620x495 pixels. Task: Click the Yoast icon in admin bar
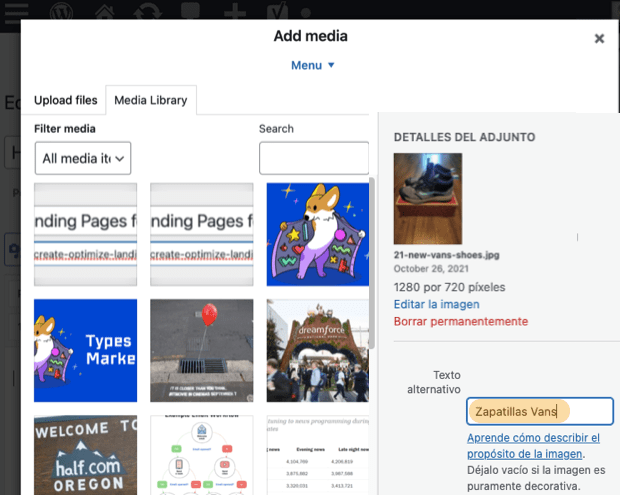point(277,11)
